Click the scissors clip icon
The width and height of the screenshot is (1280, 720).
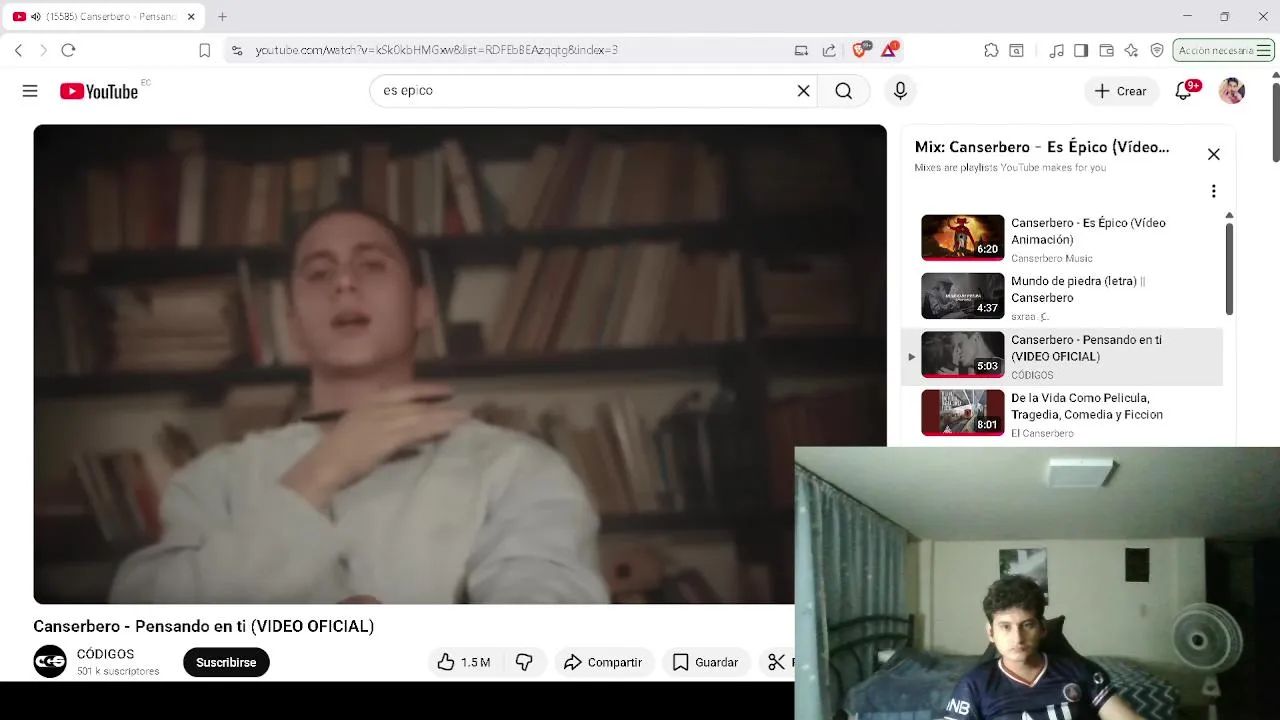coord(776,662)
